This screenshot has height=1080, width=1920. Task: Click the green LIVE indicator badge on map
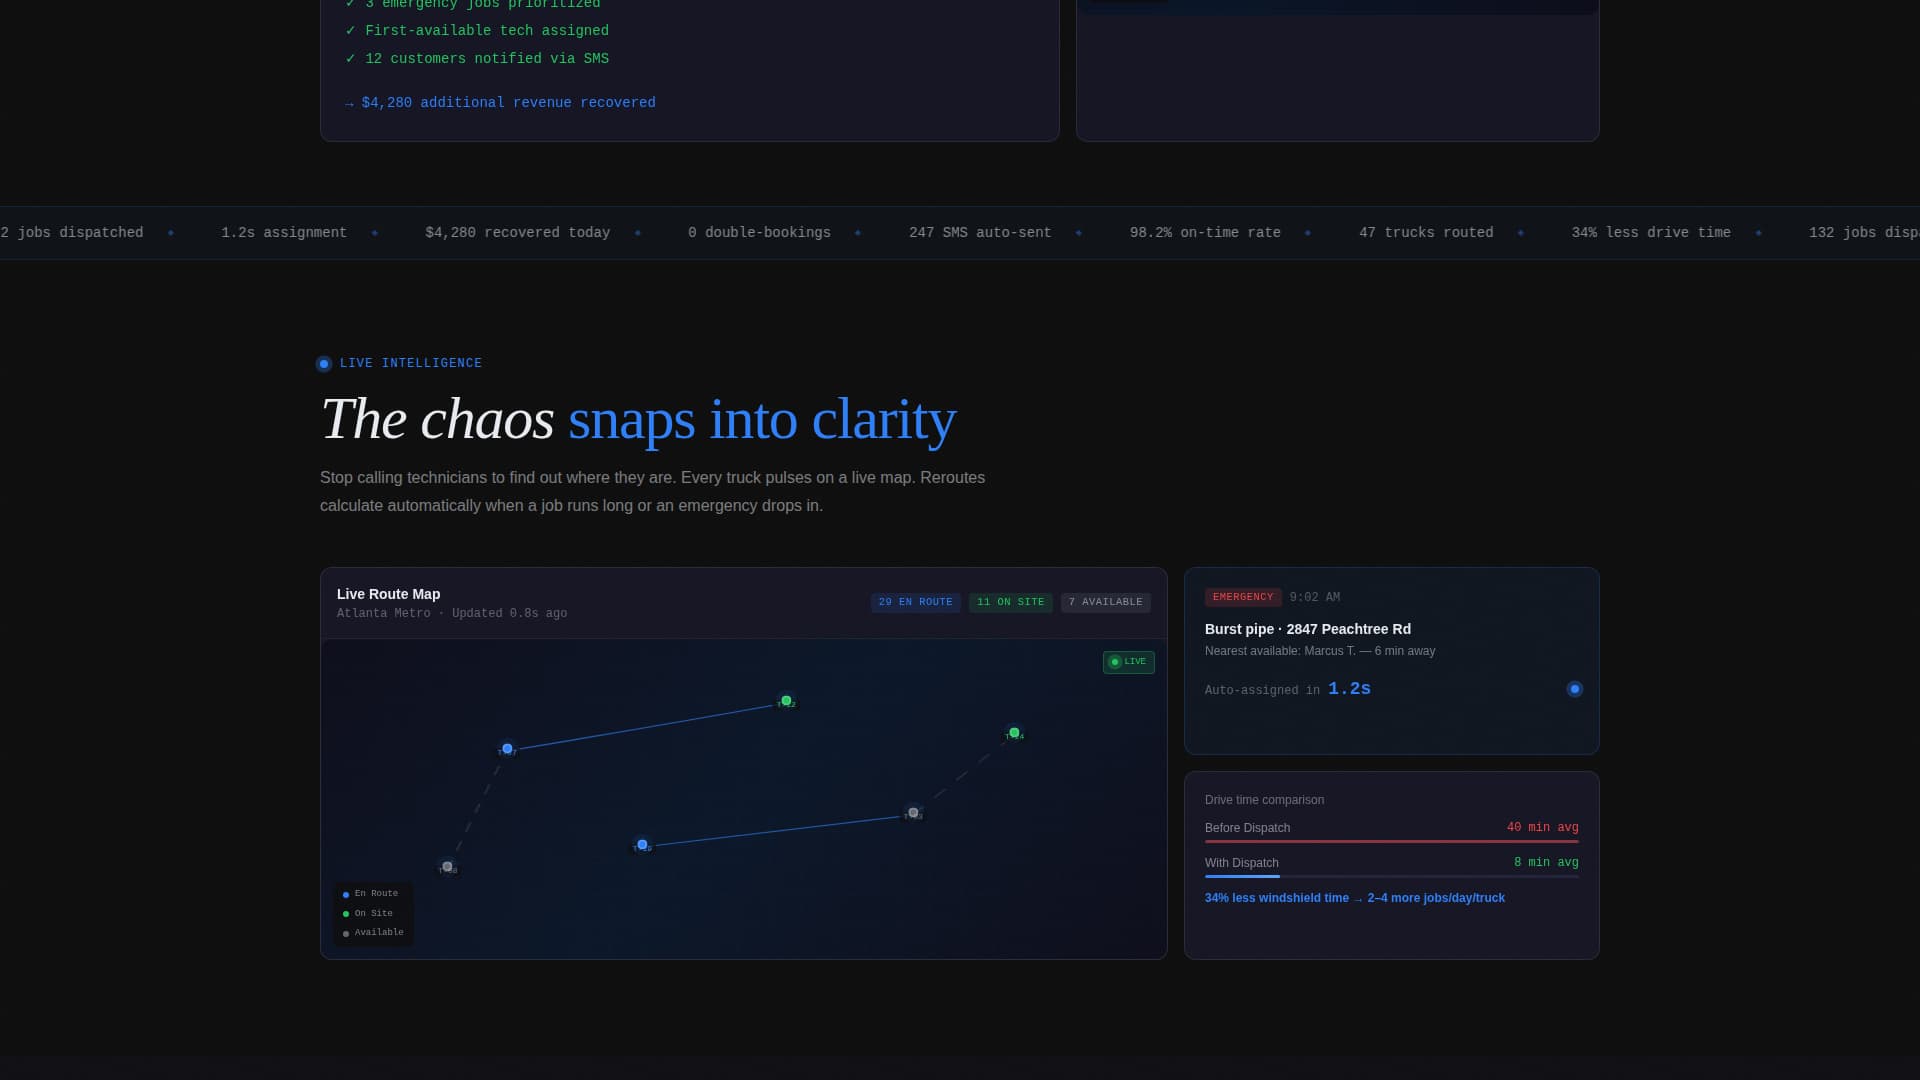1129,662
